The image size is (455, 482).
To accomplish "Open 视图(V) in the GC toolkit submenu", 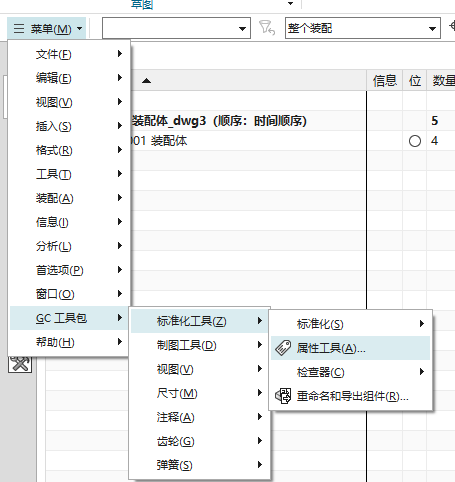I will click(x=199, y=369).
